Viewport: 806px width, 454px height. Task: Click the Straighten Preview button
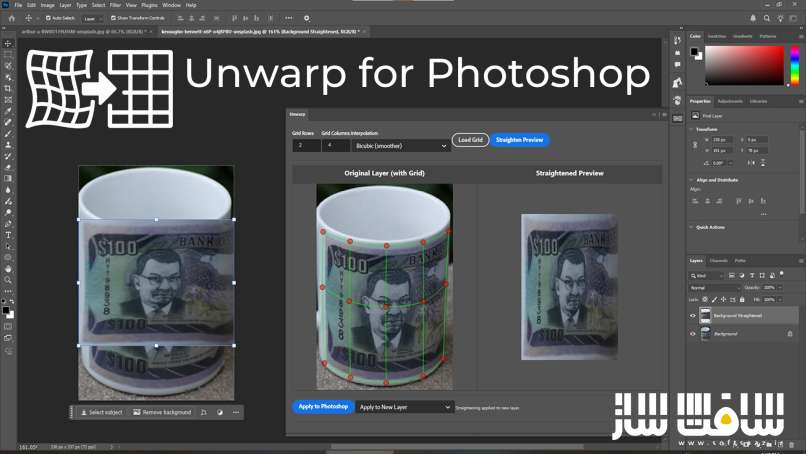click(519, 140)
